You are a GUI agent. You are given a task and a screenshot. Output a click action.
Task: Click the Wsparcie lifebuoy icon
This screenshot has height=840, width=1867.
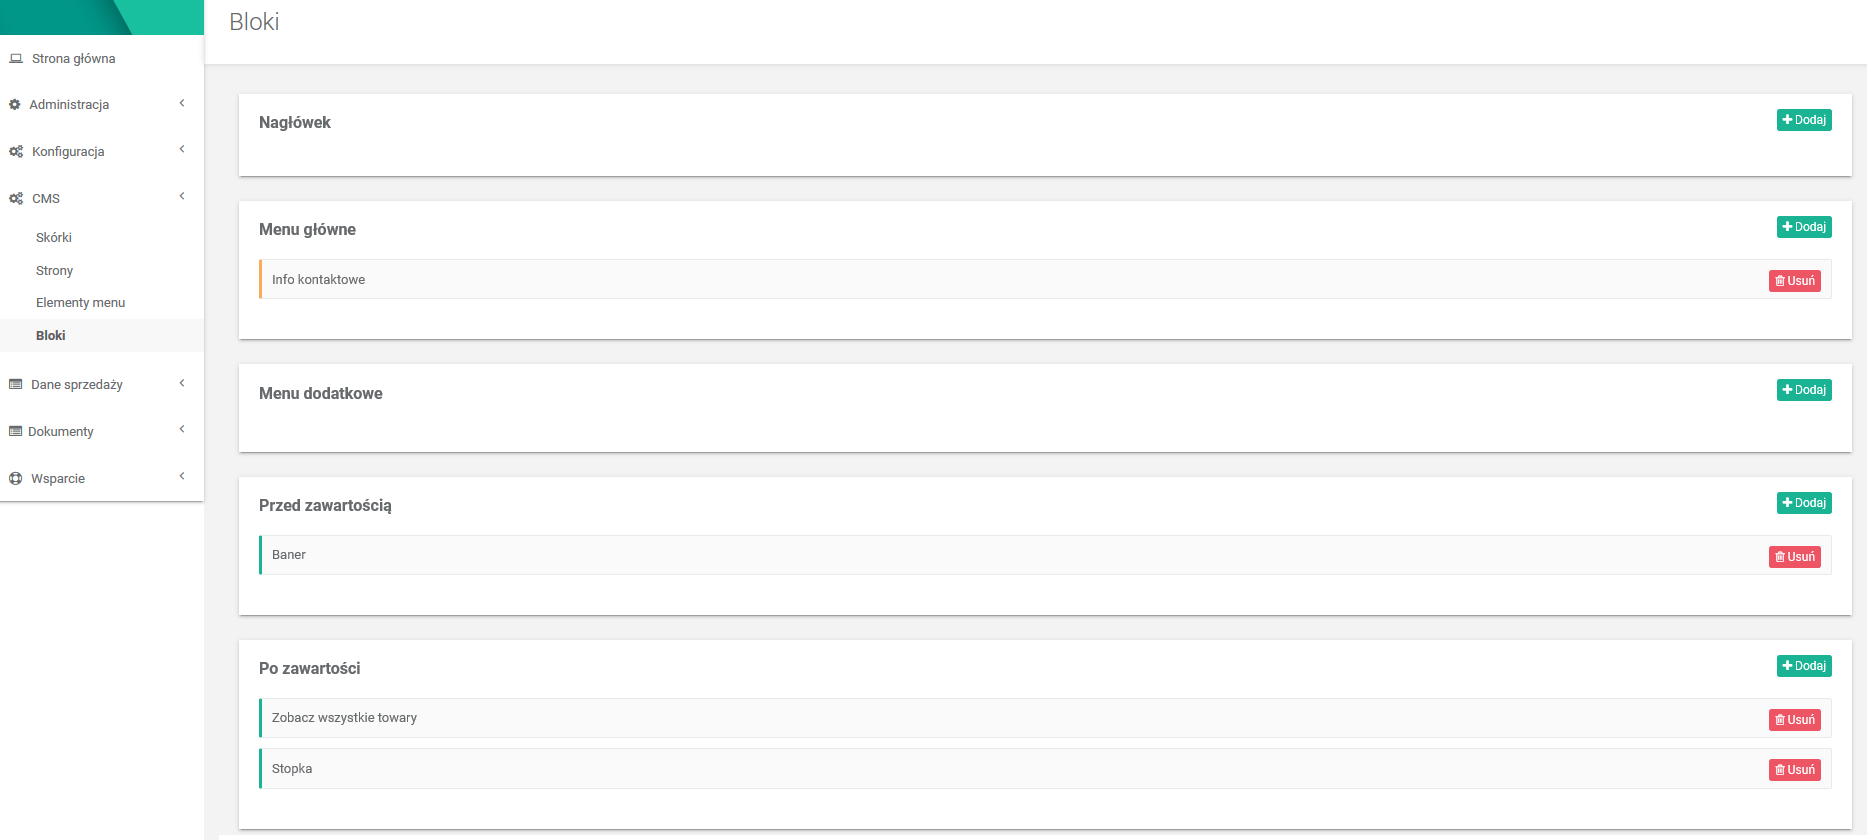tap(16, 479)
